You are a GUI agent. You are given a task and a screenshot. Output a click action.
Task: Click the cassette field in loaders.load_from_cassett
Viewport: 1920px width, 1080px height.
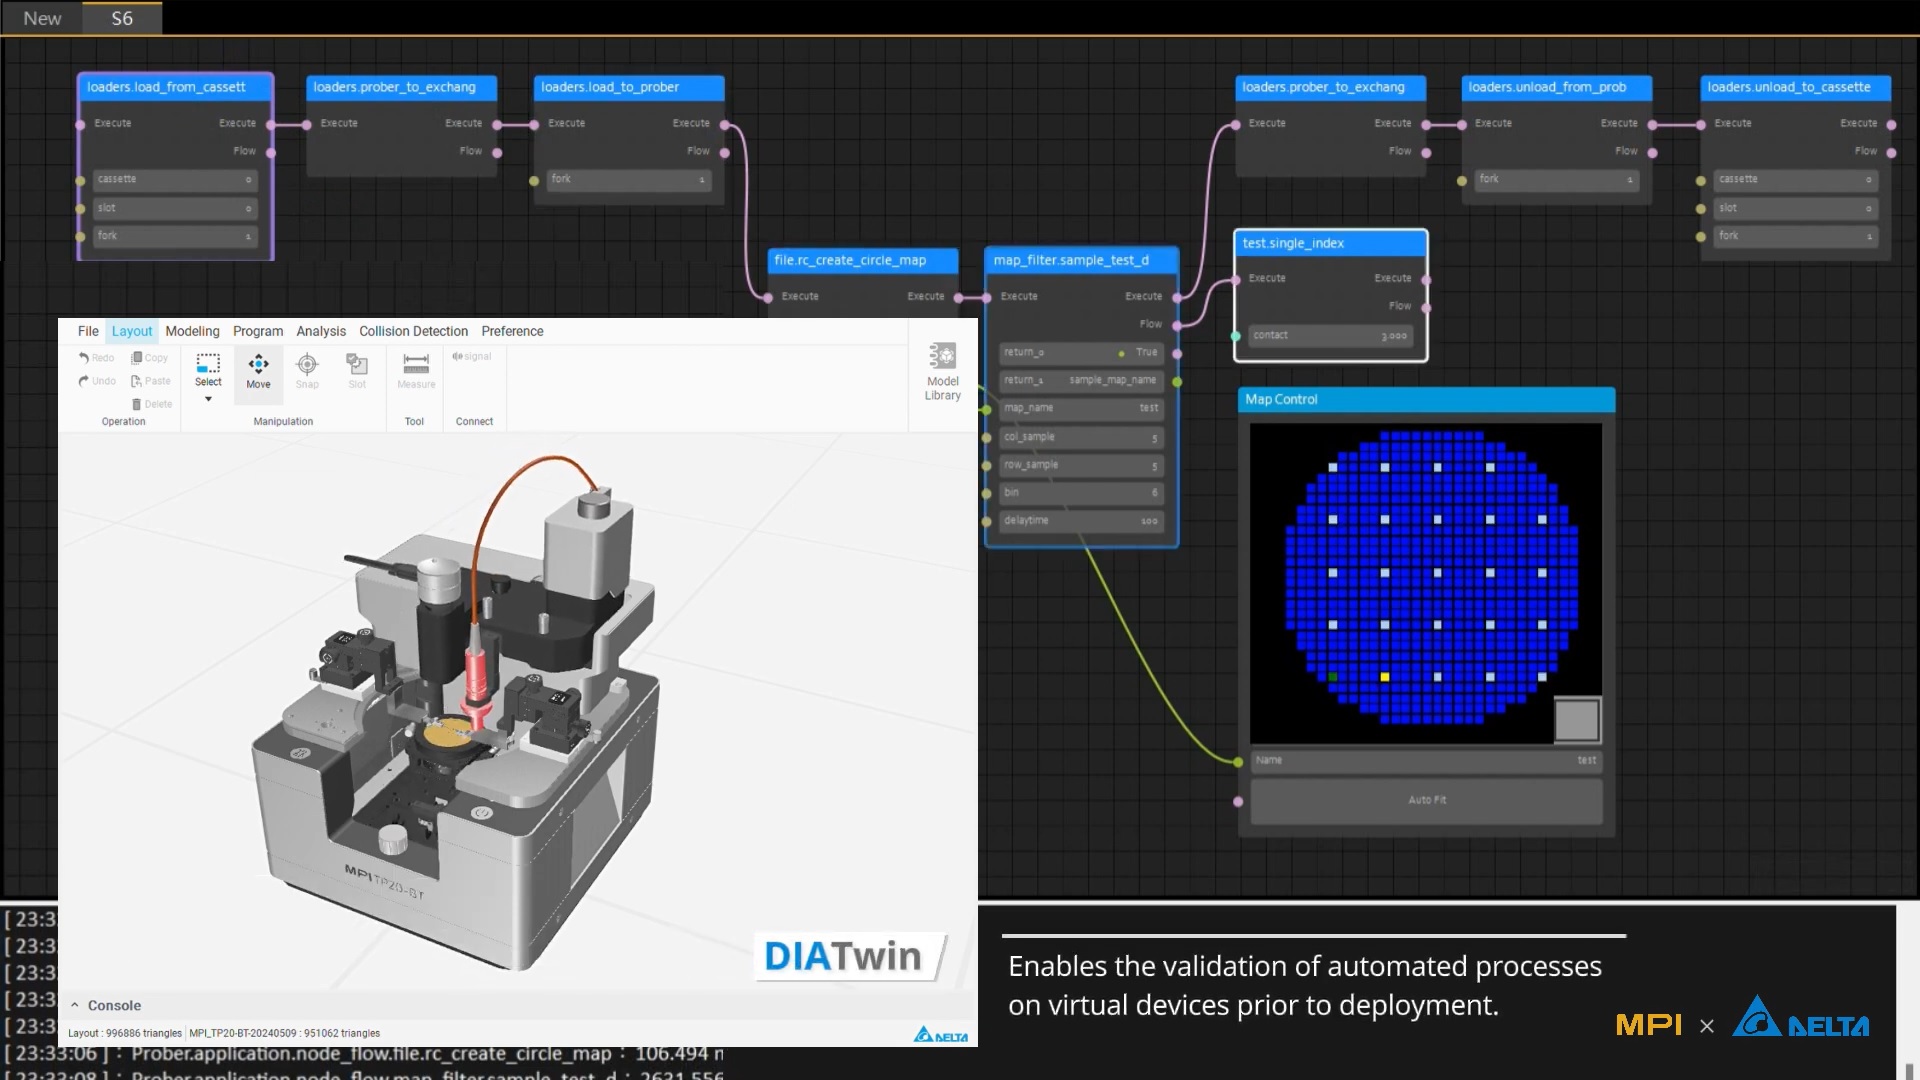[175, 180]
